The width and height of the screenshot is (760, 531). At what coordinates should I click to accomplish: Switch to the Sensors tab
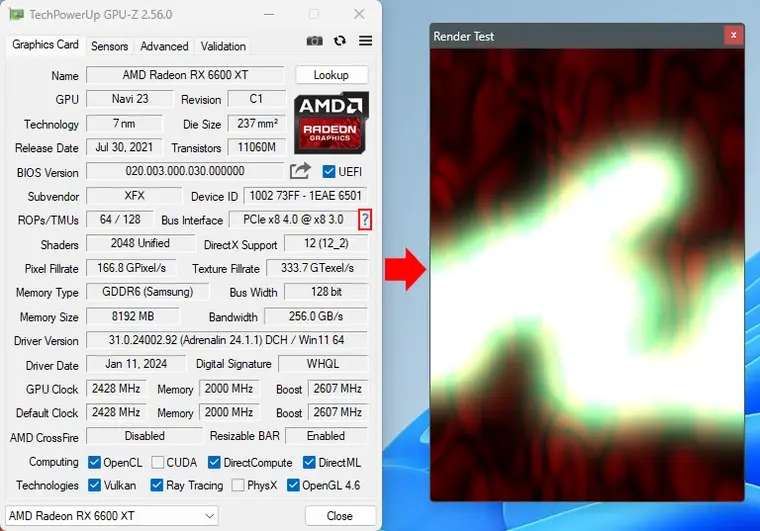click(x=110, y=47)
